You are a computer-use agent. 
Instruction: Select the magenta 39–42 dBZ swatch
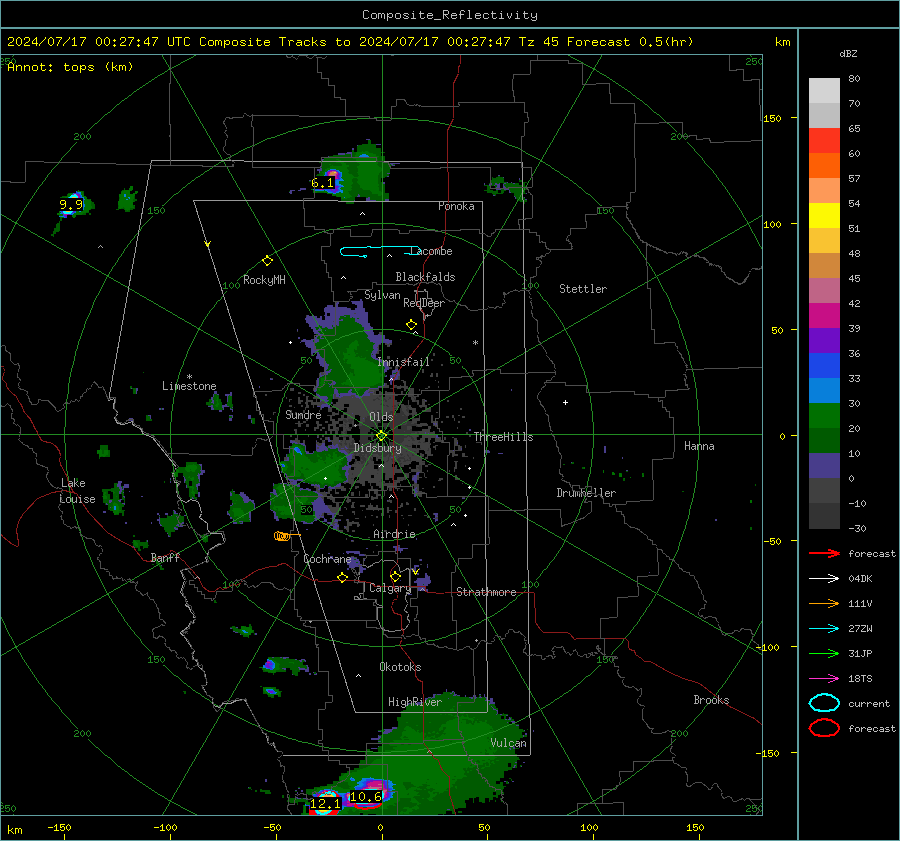[x=824, y=316]
